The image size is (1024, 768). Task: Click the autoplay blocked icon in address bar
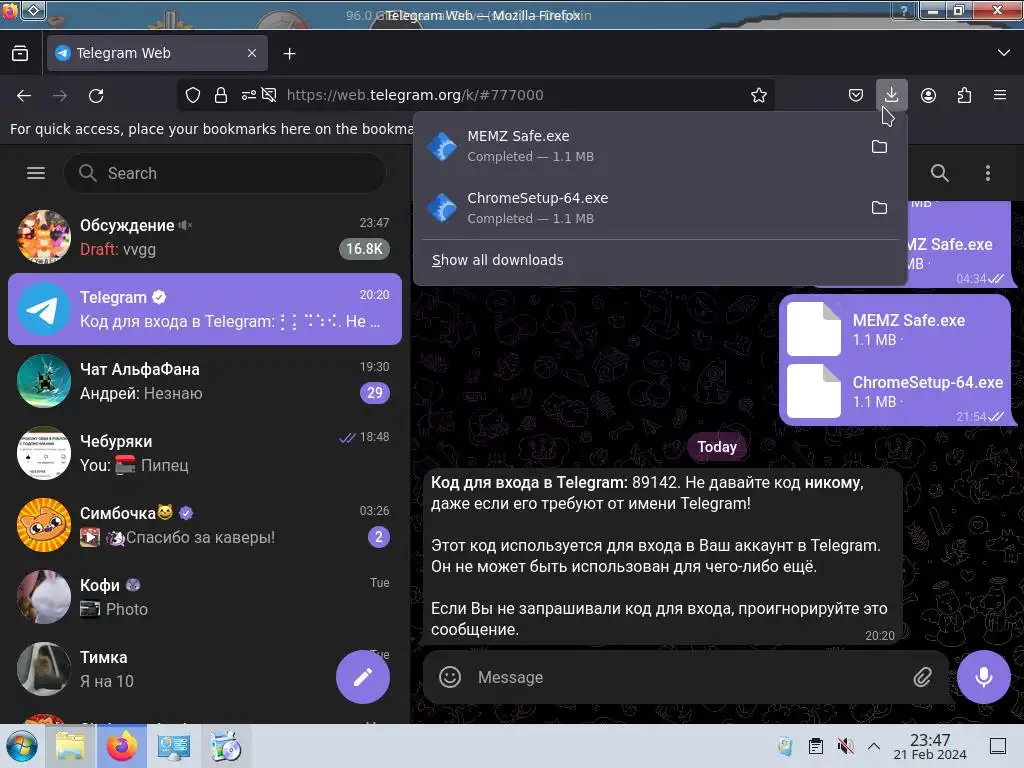[269, 95]
